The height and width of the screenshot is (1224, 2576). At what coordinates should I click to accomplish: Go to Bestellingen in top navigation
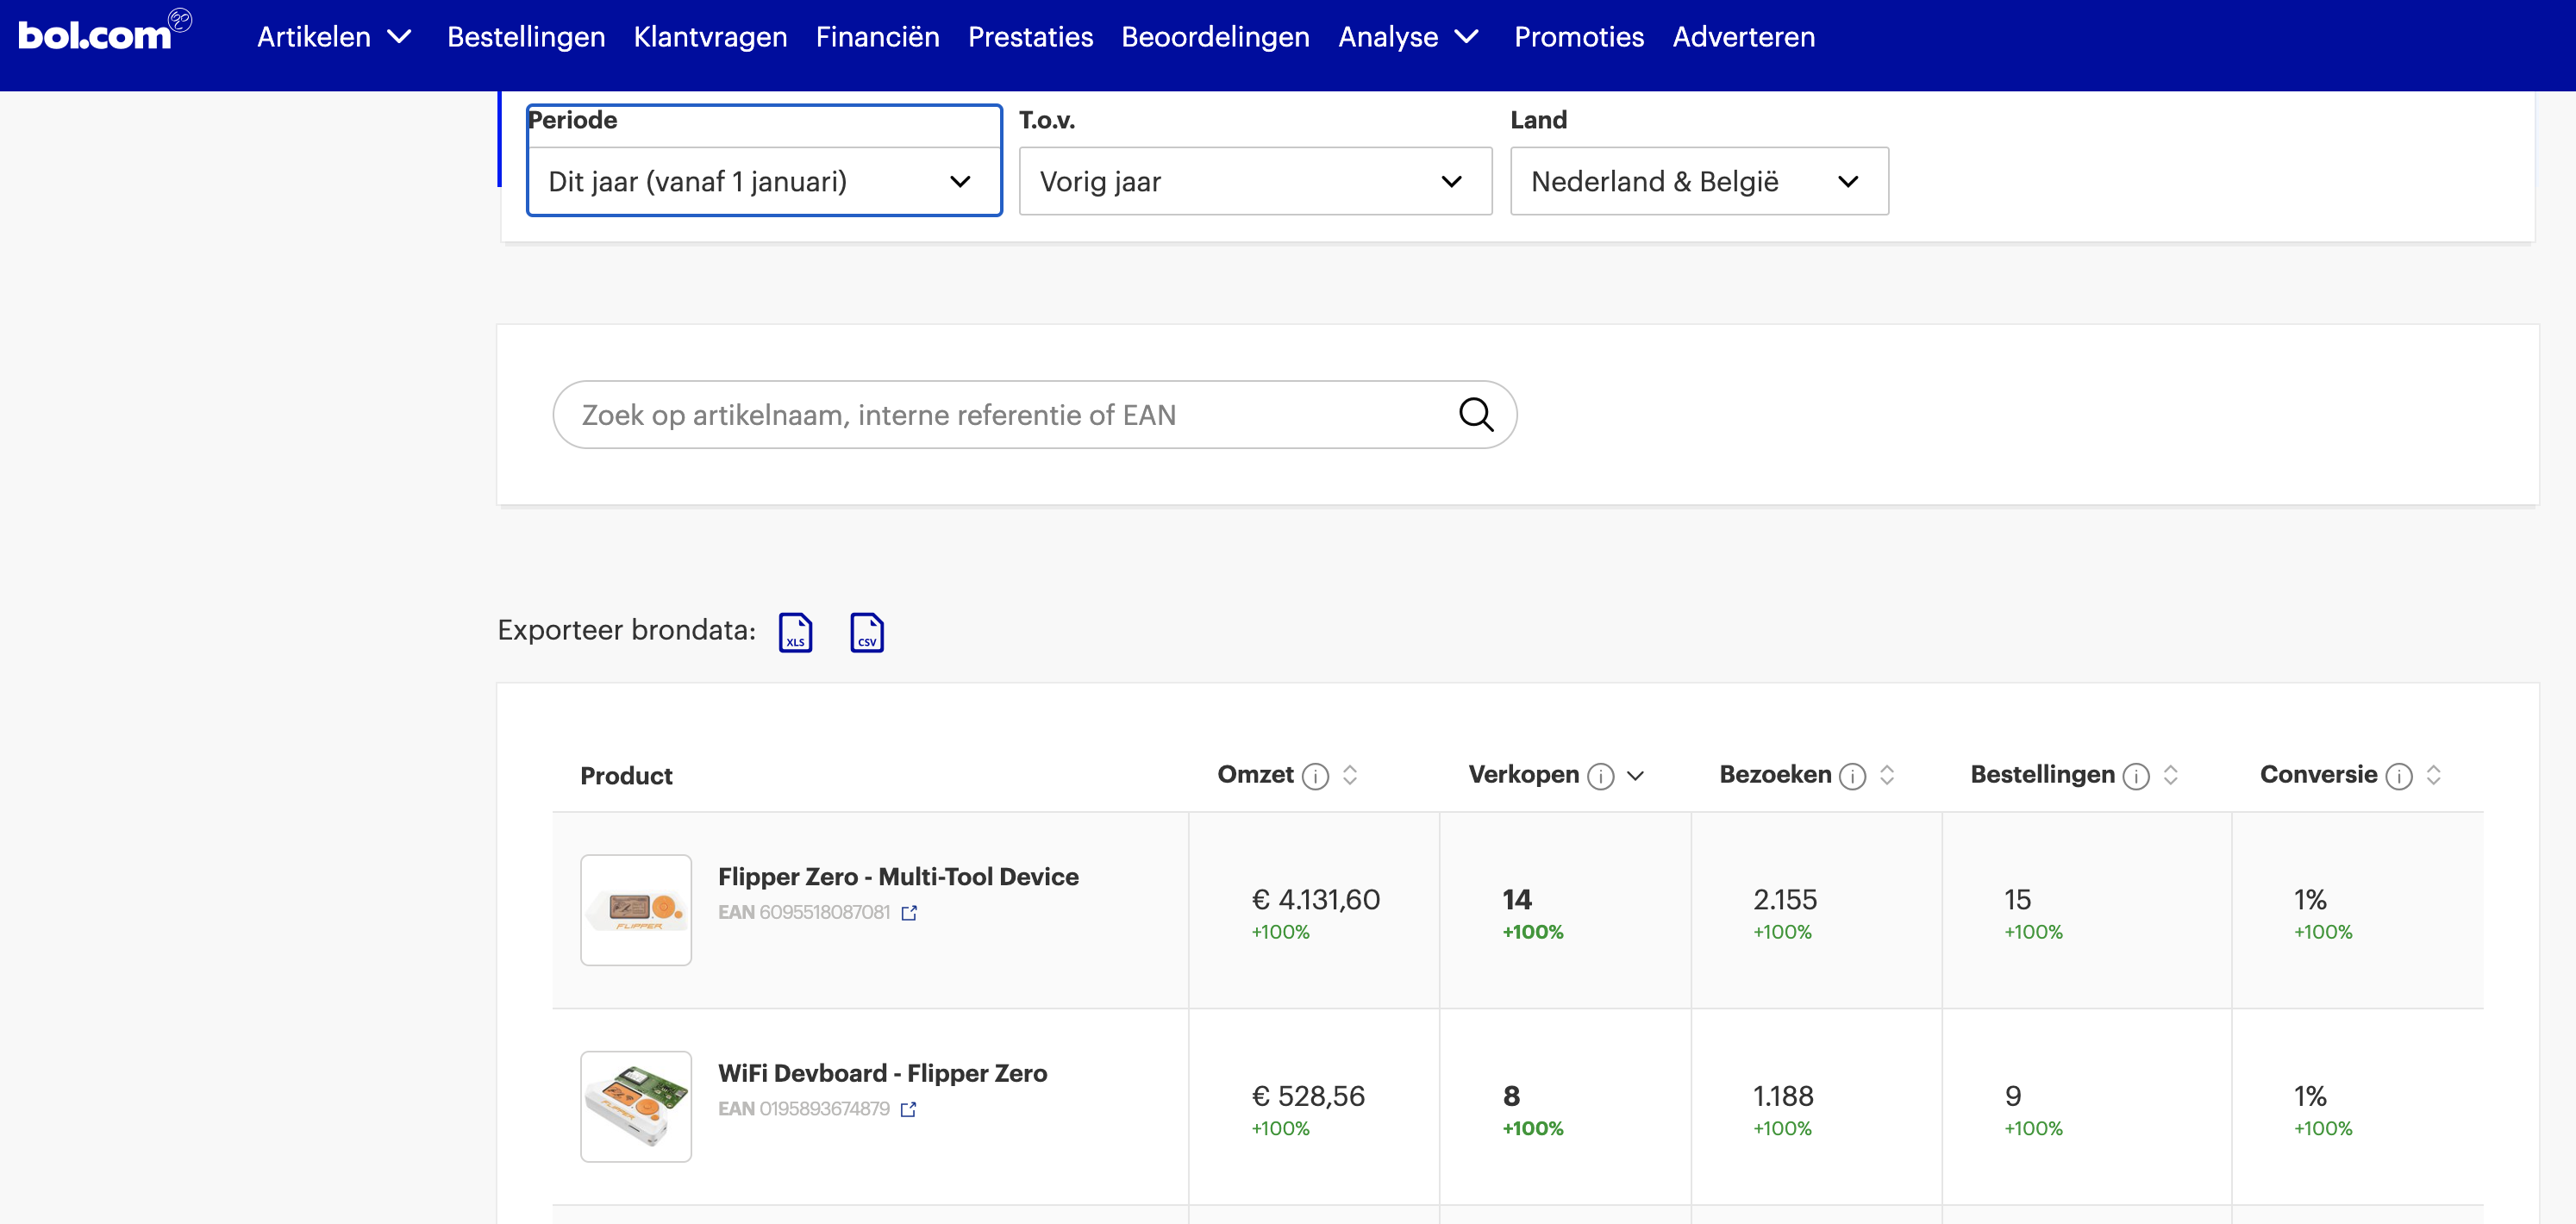pyautogui.click(x=526, y=37)
